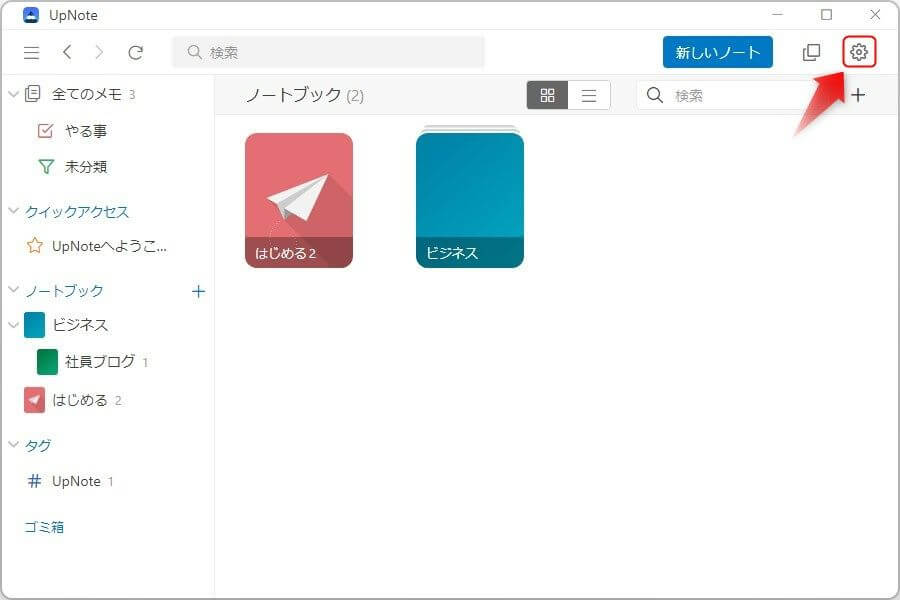
Task: Collapse the ノートブック sidebar section
Action: [14, 290]
